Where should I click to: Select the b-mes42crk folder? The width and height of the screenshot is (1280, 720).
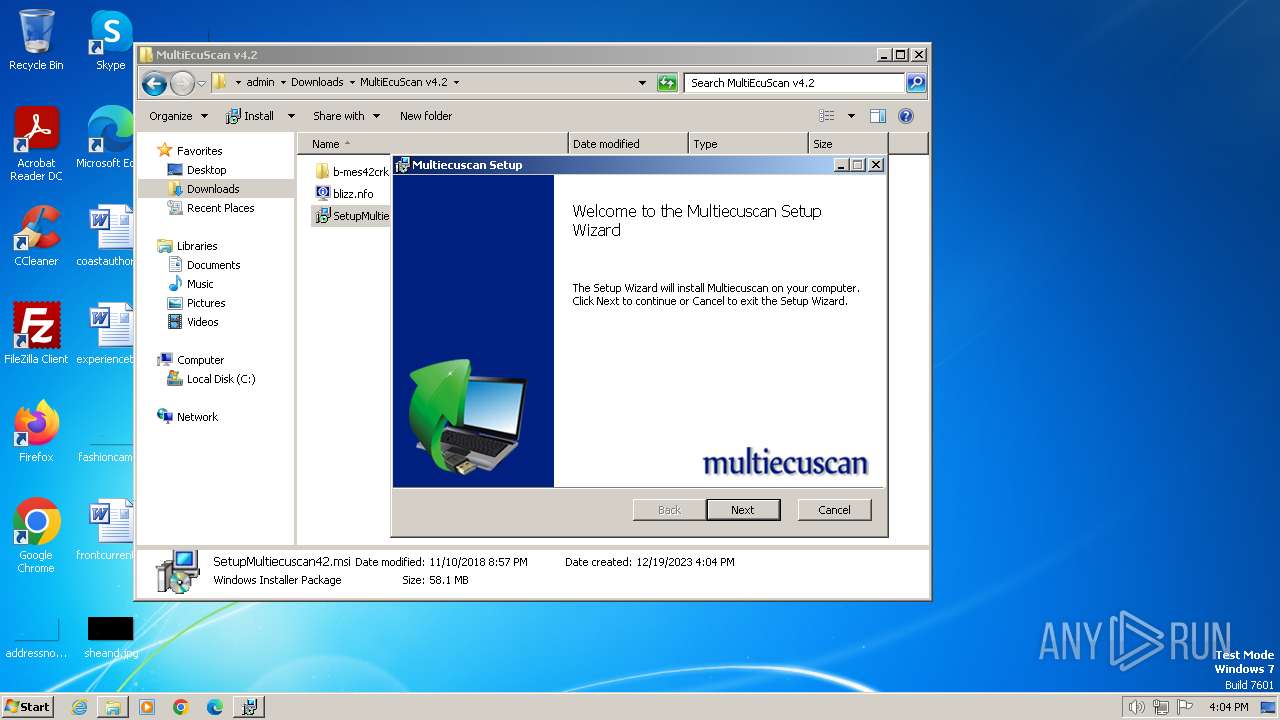click(351, 171)
